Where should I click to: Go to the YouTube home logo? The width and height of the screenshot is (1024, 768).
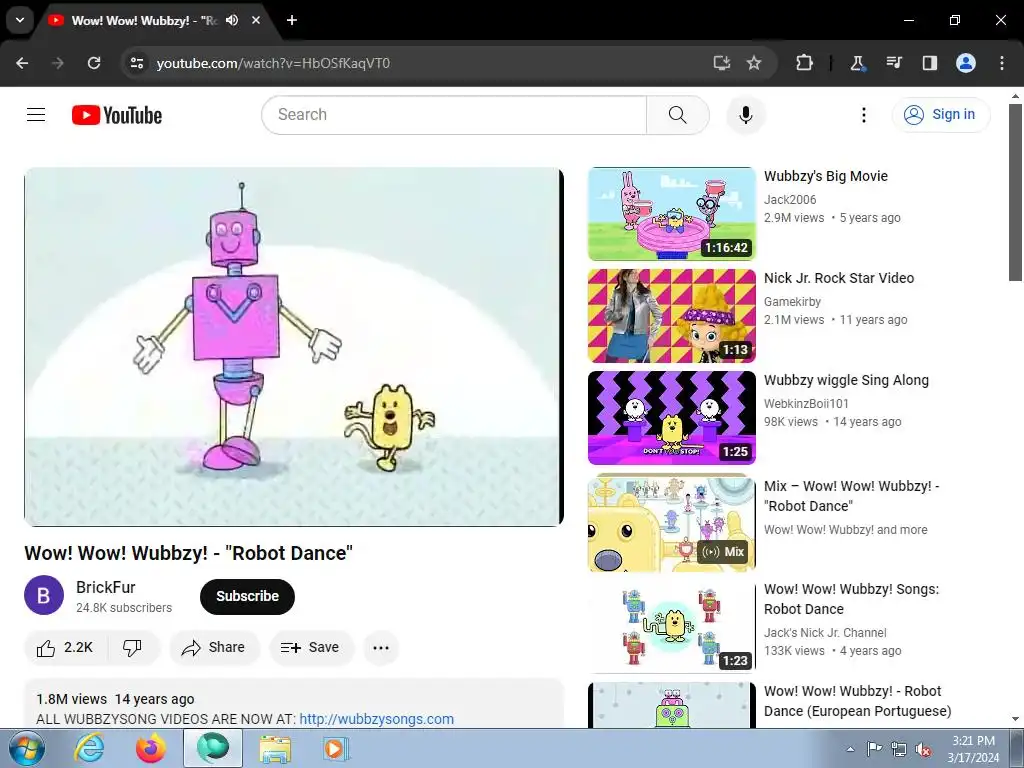(x=117, y=115)
